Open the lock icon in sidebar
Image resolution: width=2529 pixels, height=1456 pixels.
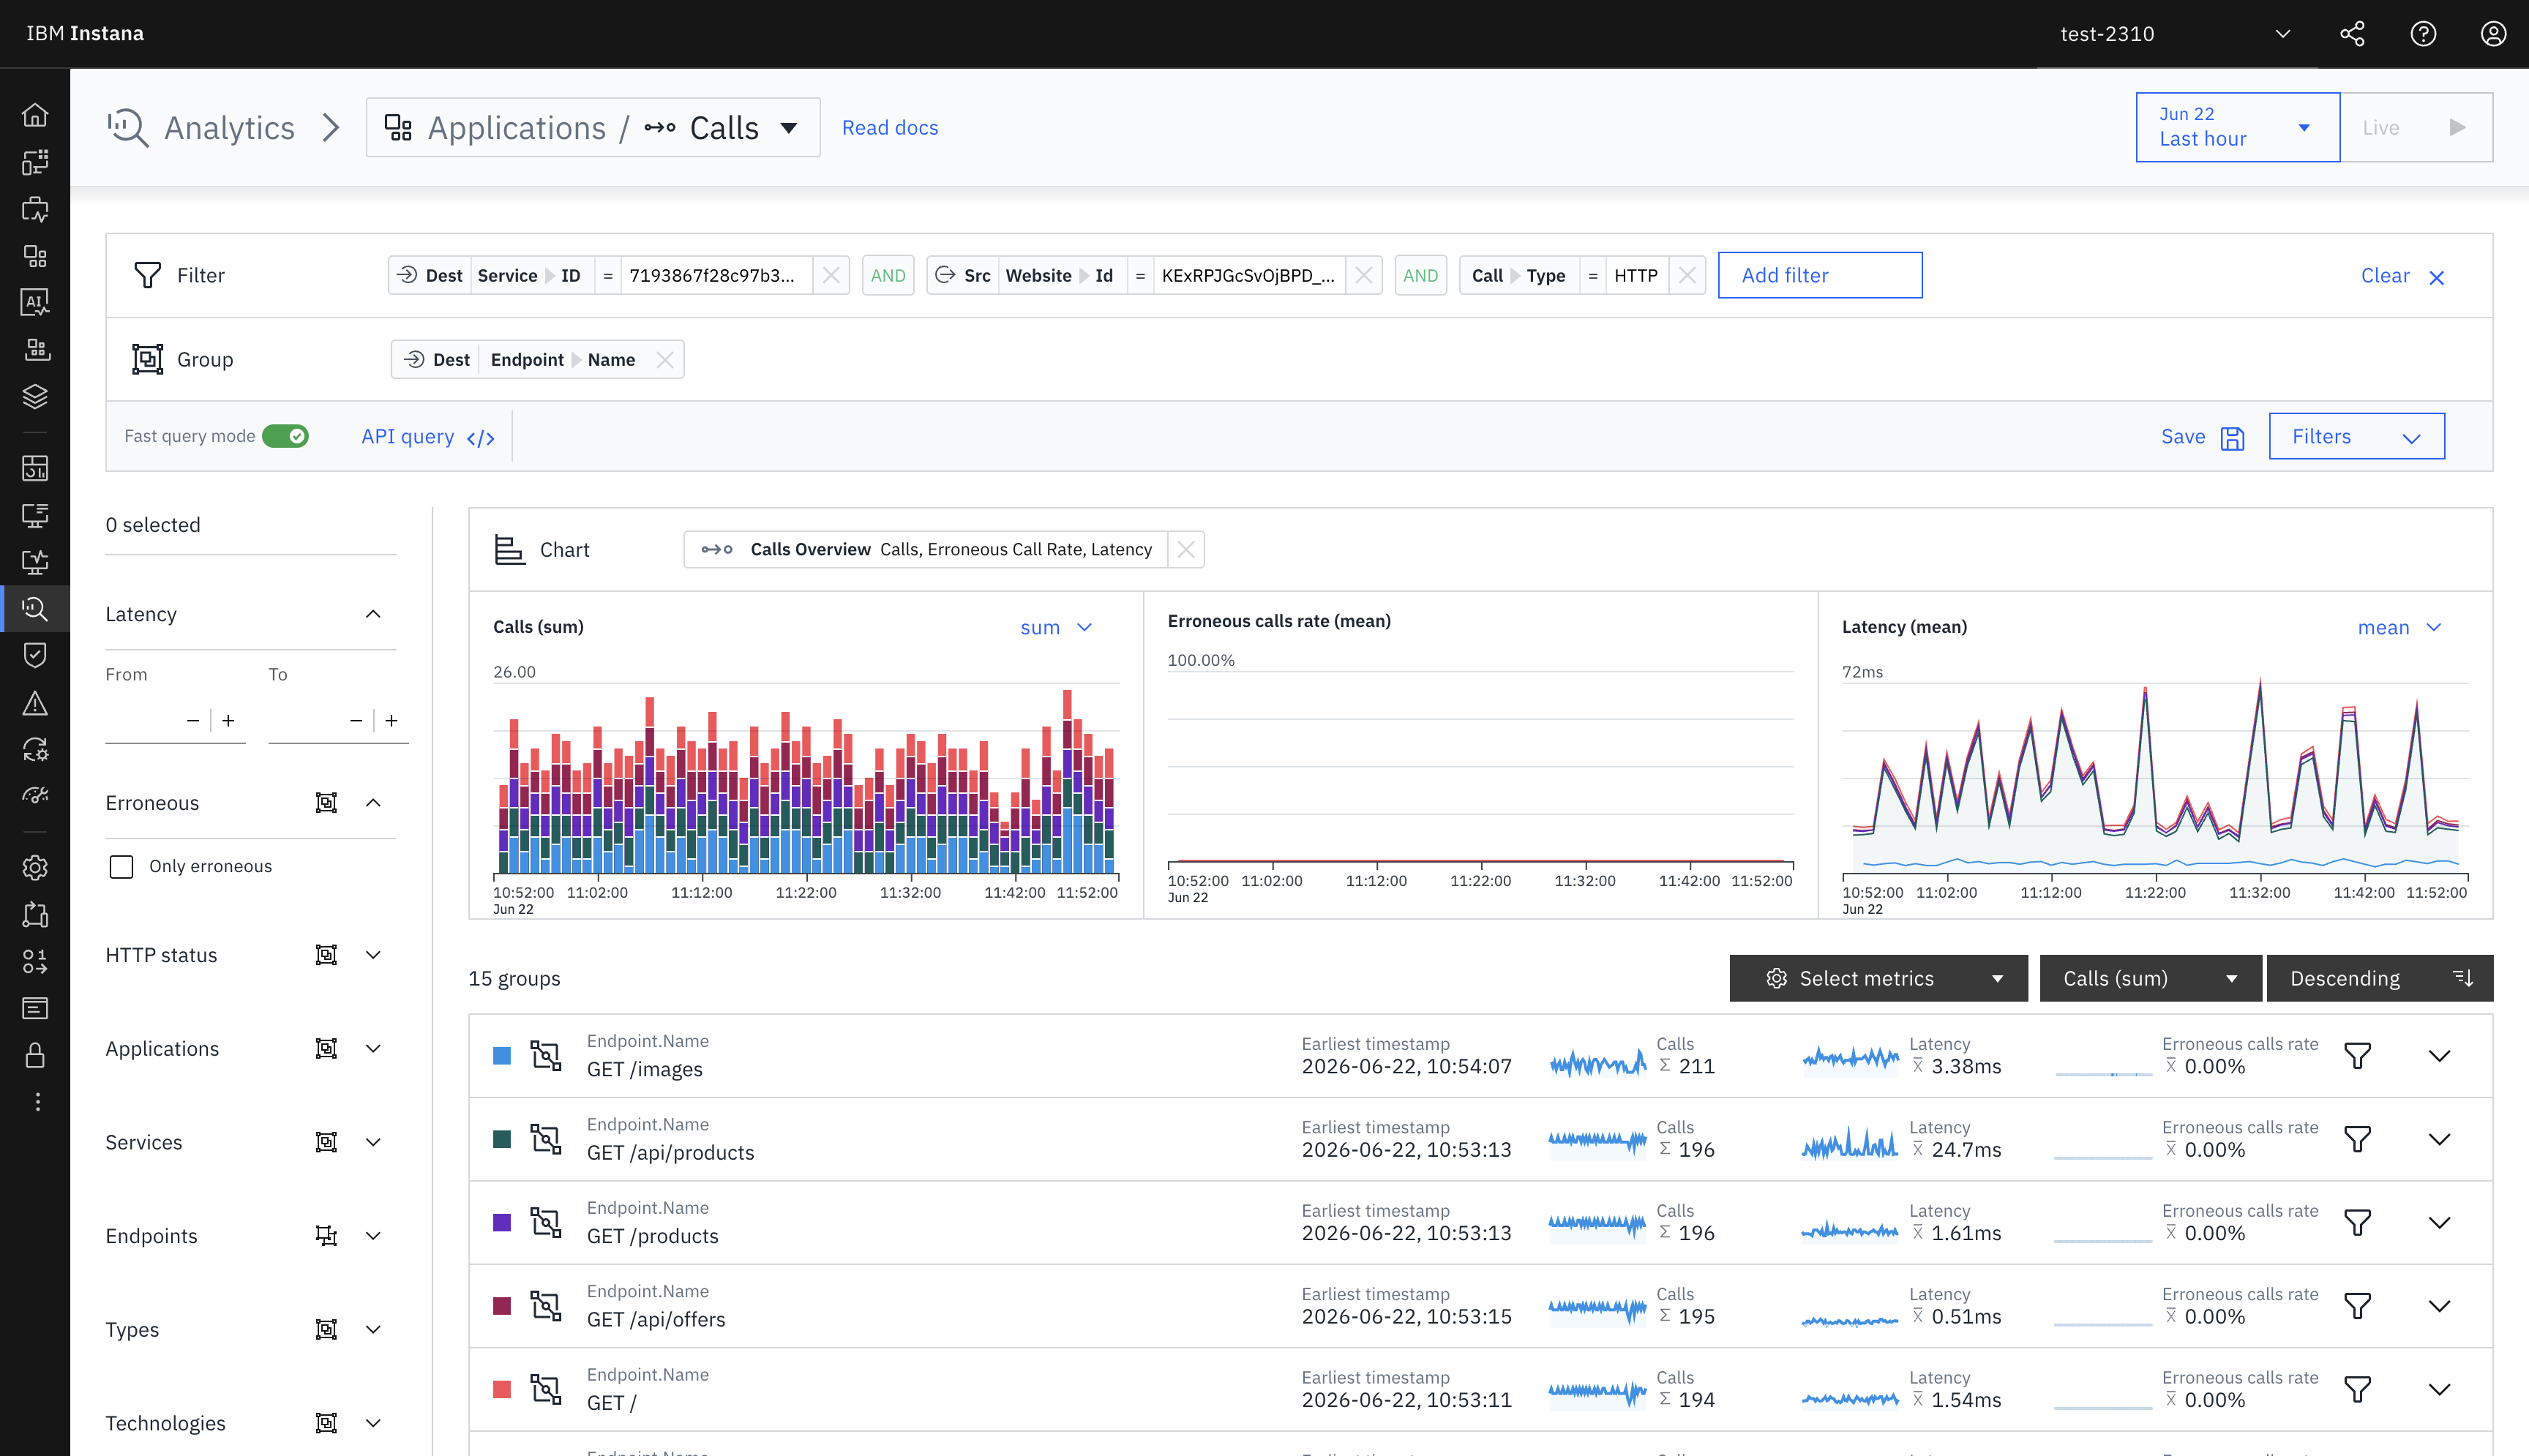pos(35,1055)
